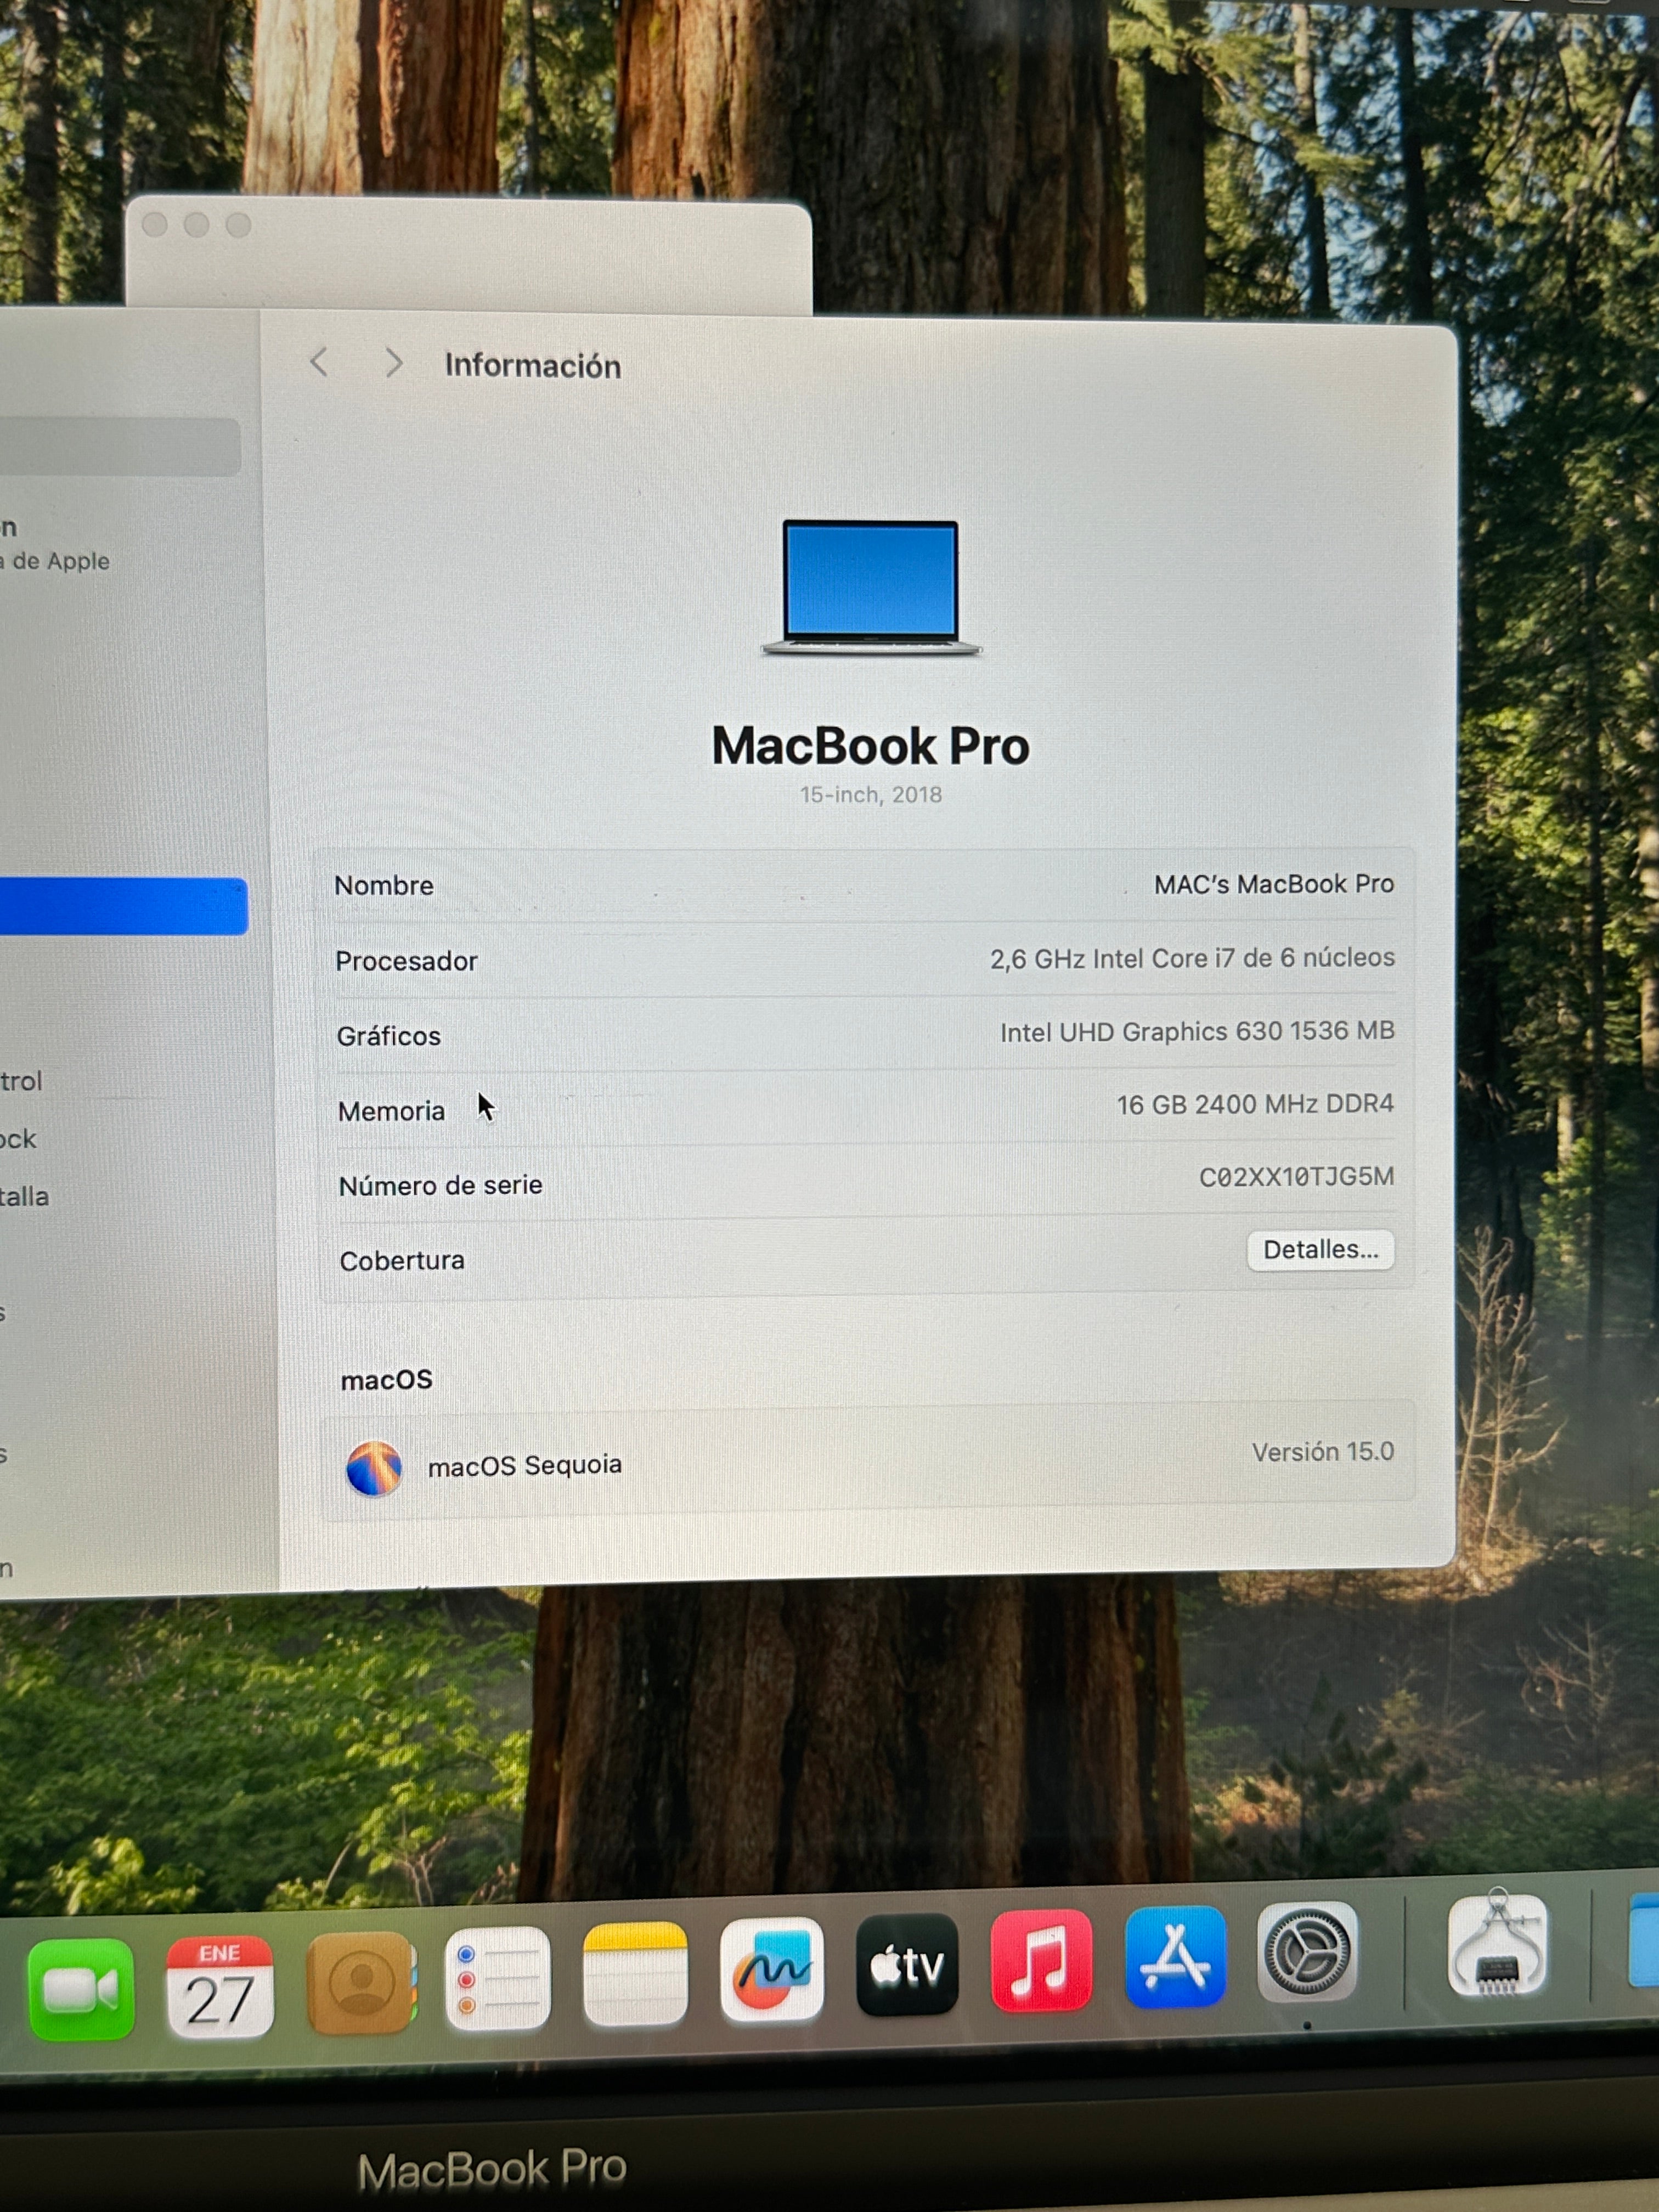Click the Número de serie label

[440, 1186]
